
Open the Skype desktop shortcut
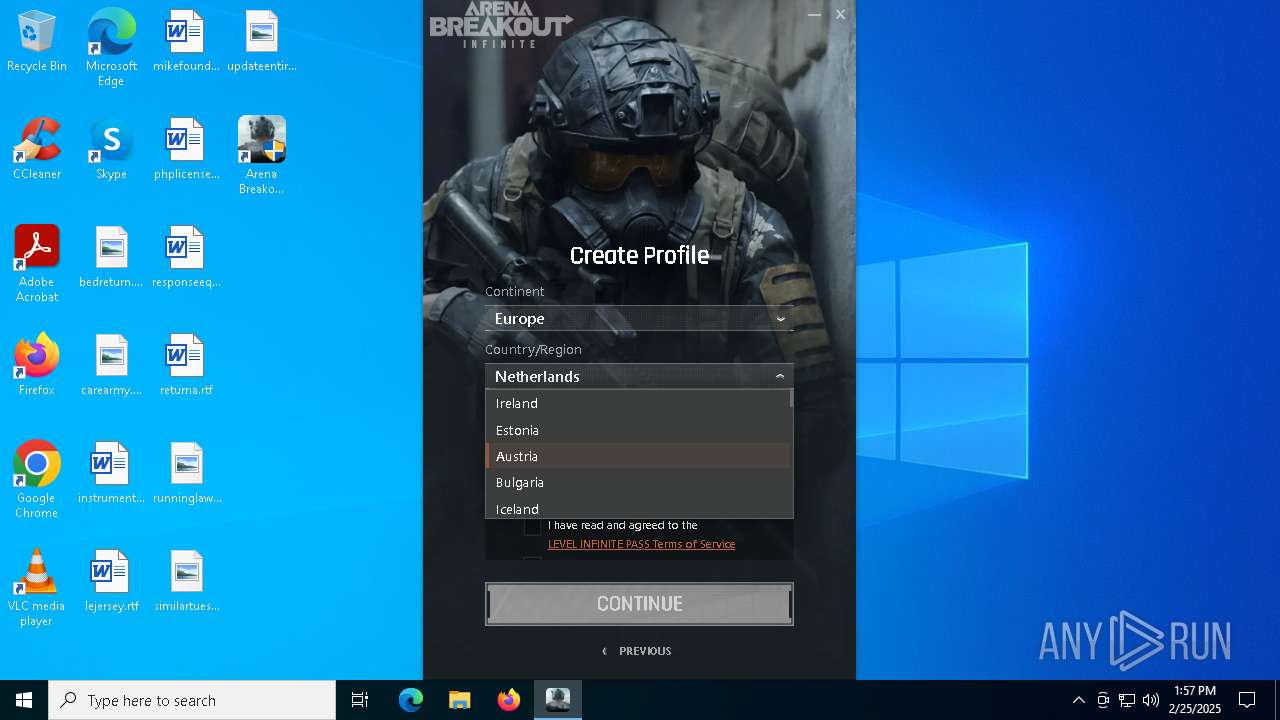click(111, 149)
